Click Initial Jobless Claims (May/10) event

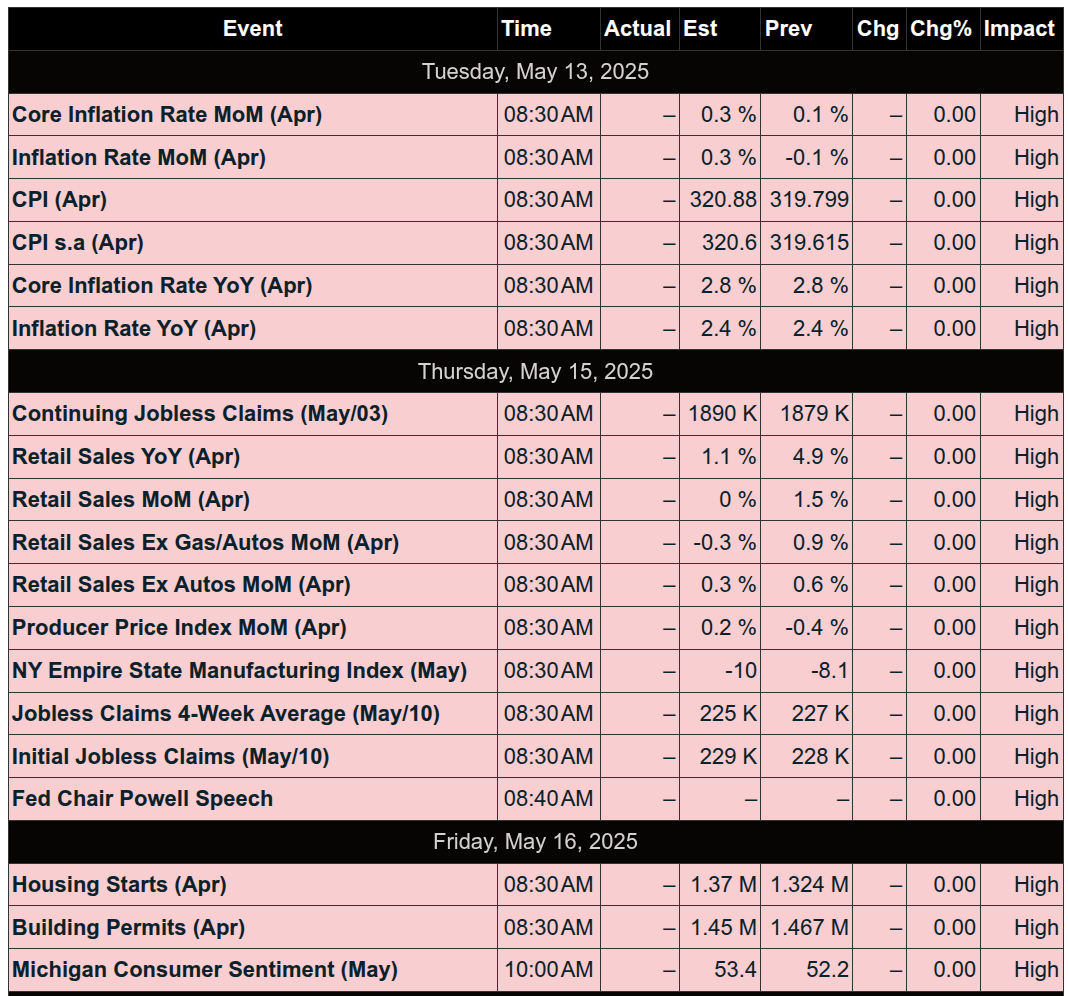tap(171, 756)
